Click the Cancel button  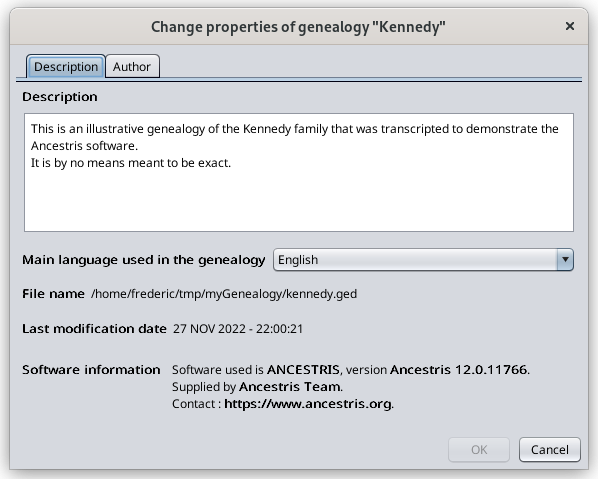click(x=550, y=450)
